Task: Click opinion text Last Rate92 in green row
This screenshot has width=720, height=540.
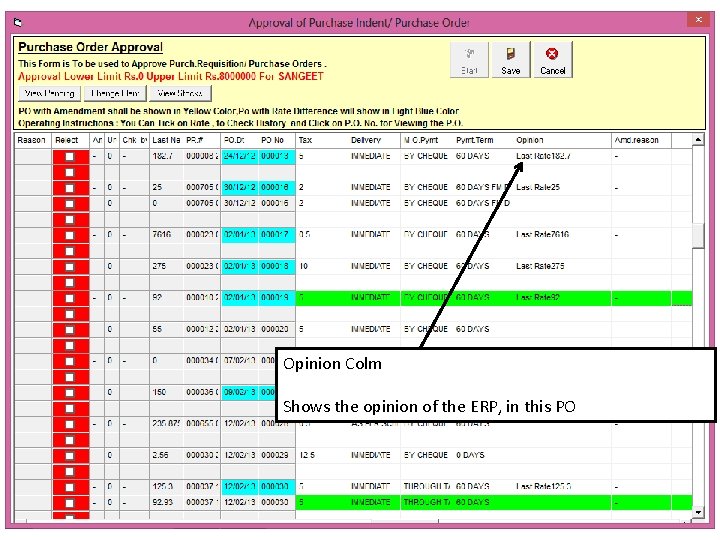Action: pyautogui.click(x=538, y=298)
